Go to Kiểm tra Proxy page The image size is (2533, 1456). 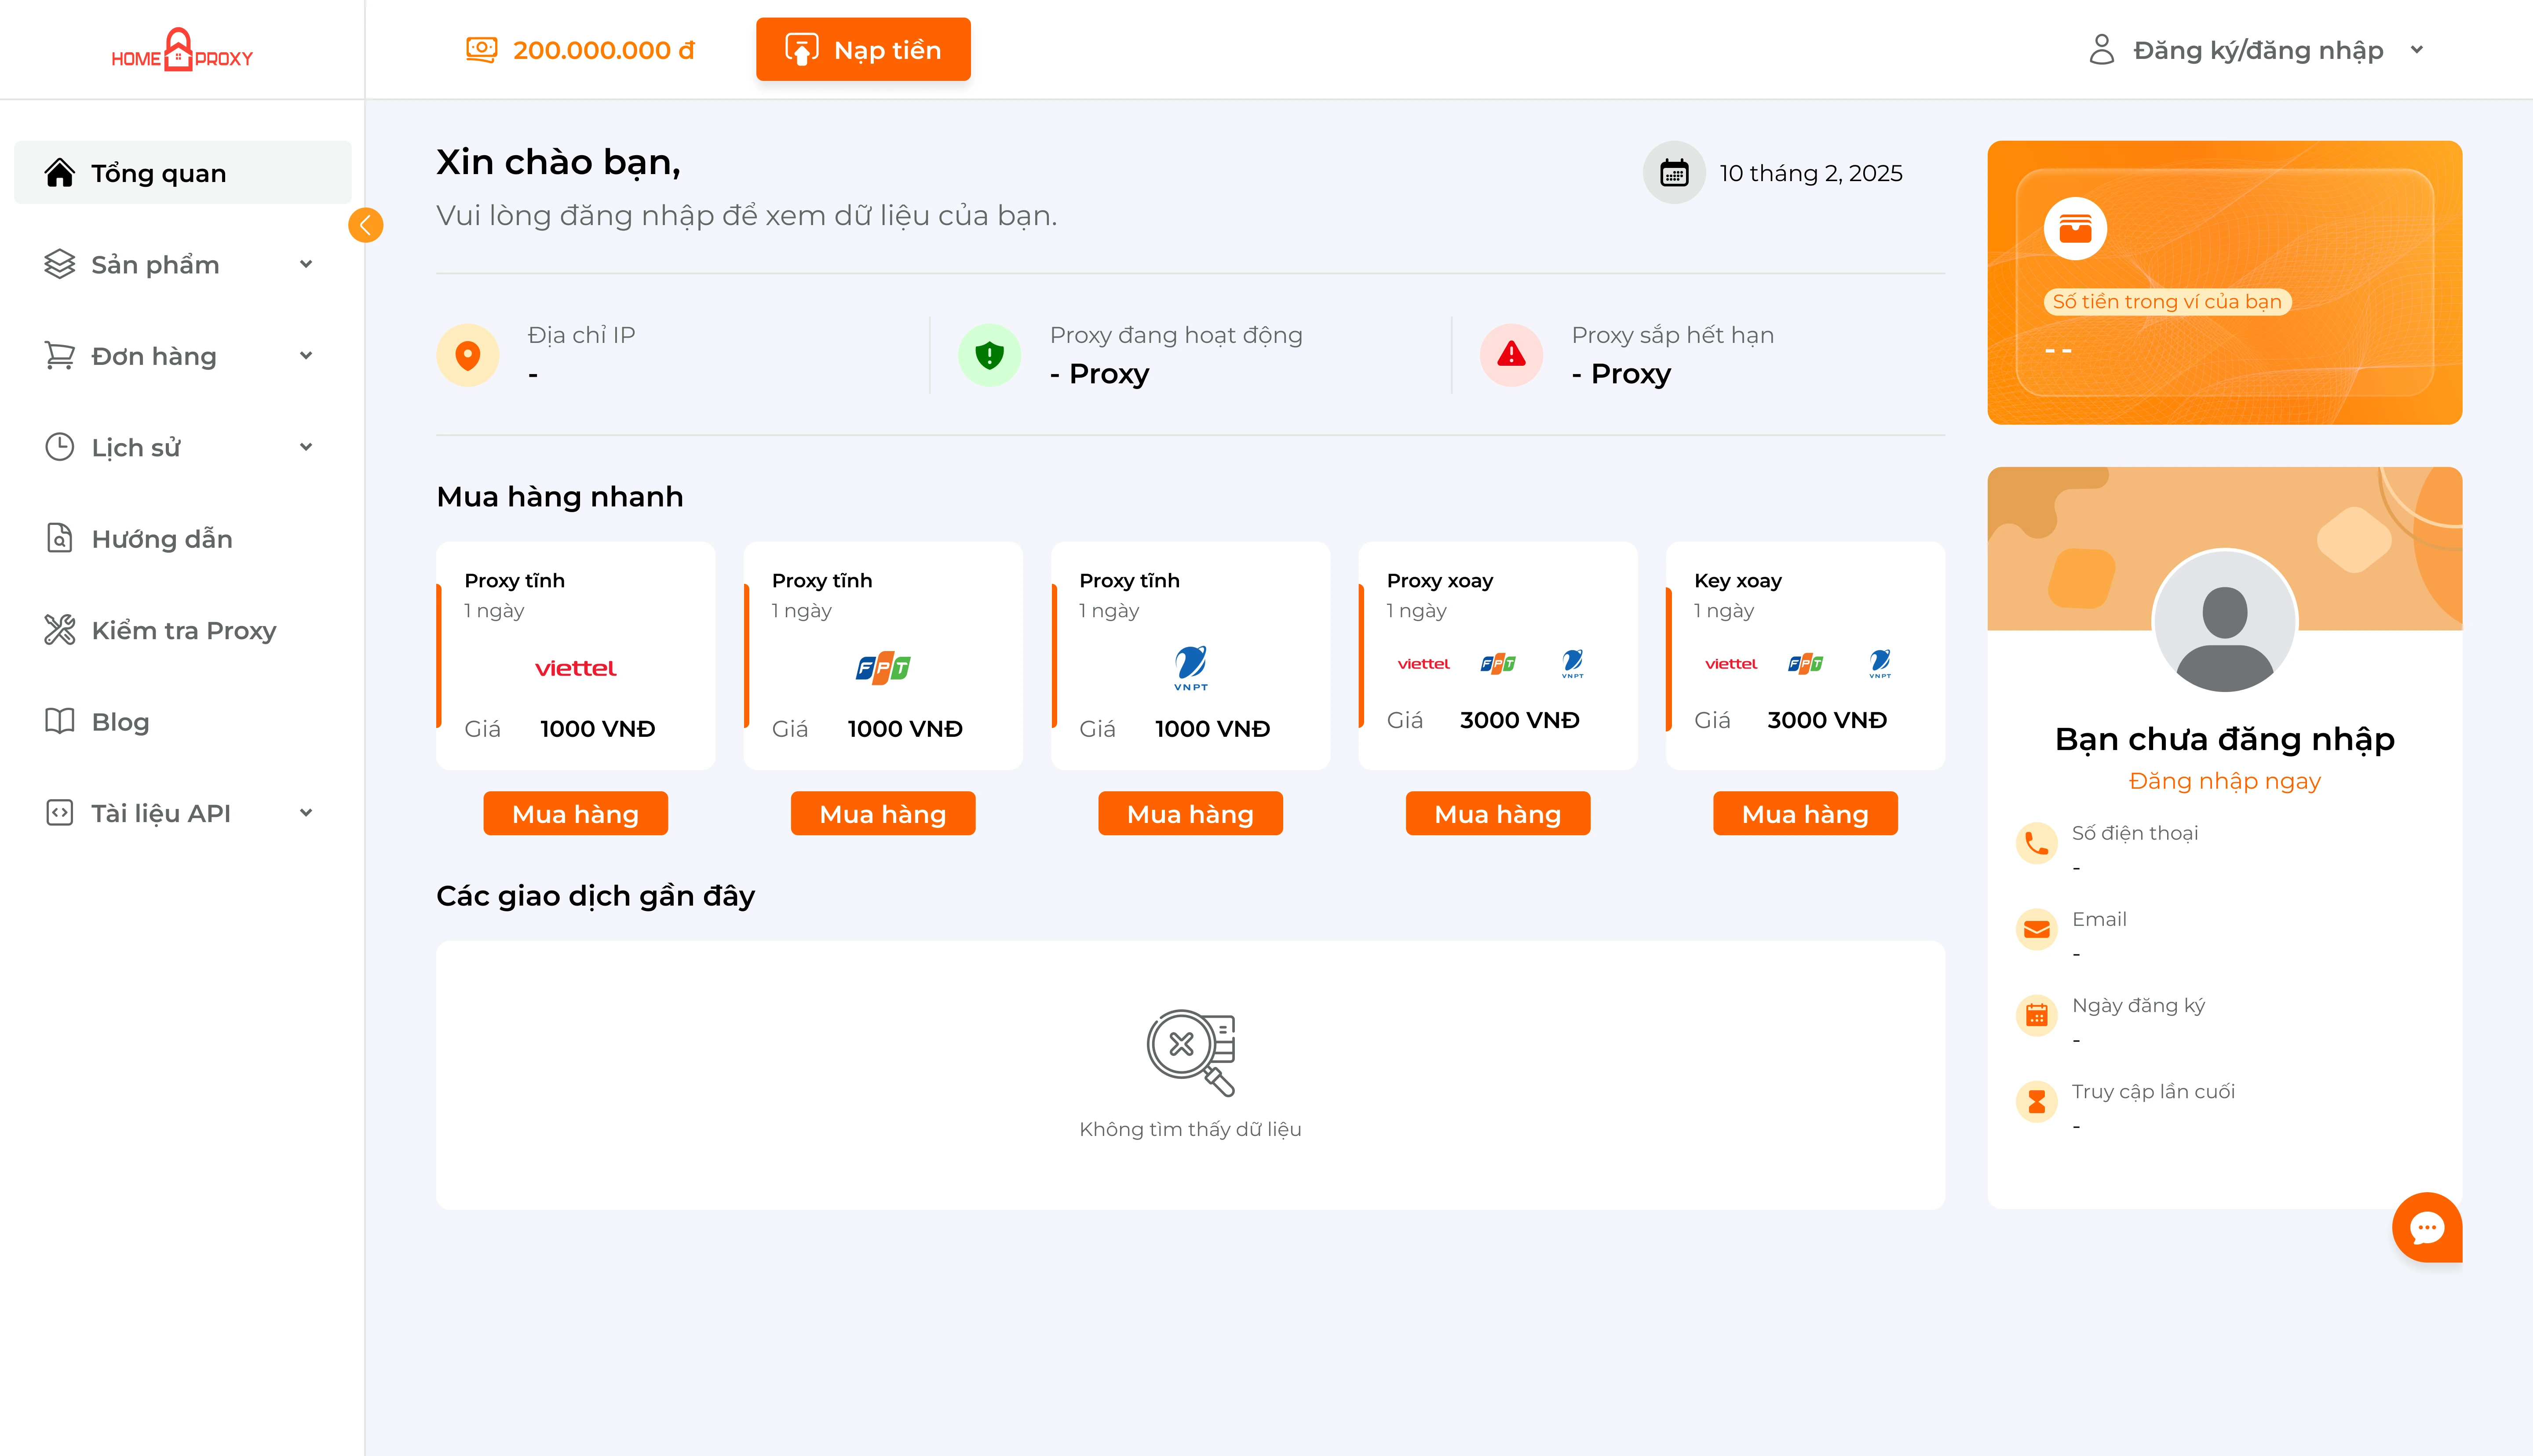pos(183,630)
